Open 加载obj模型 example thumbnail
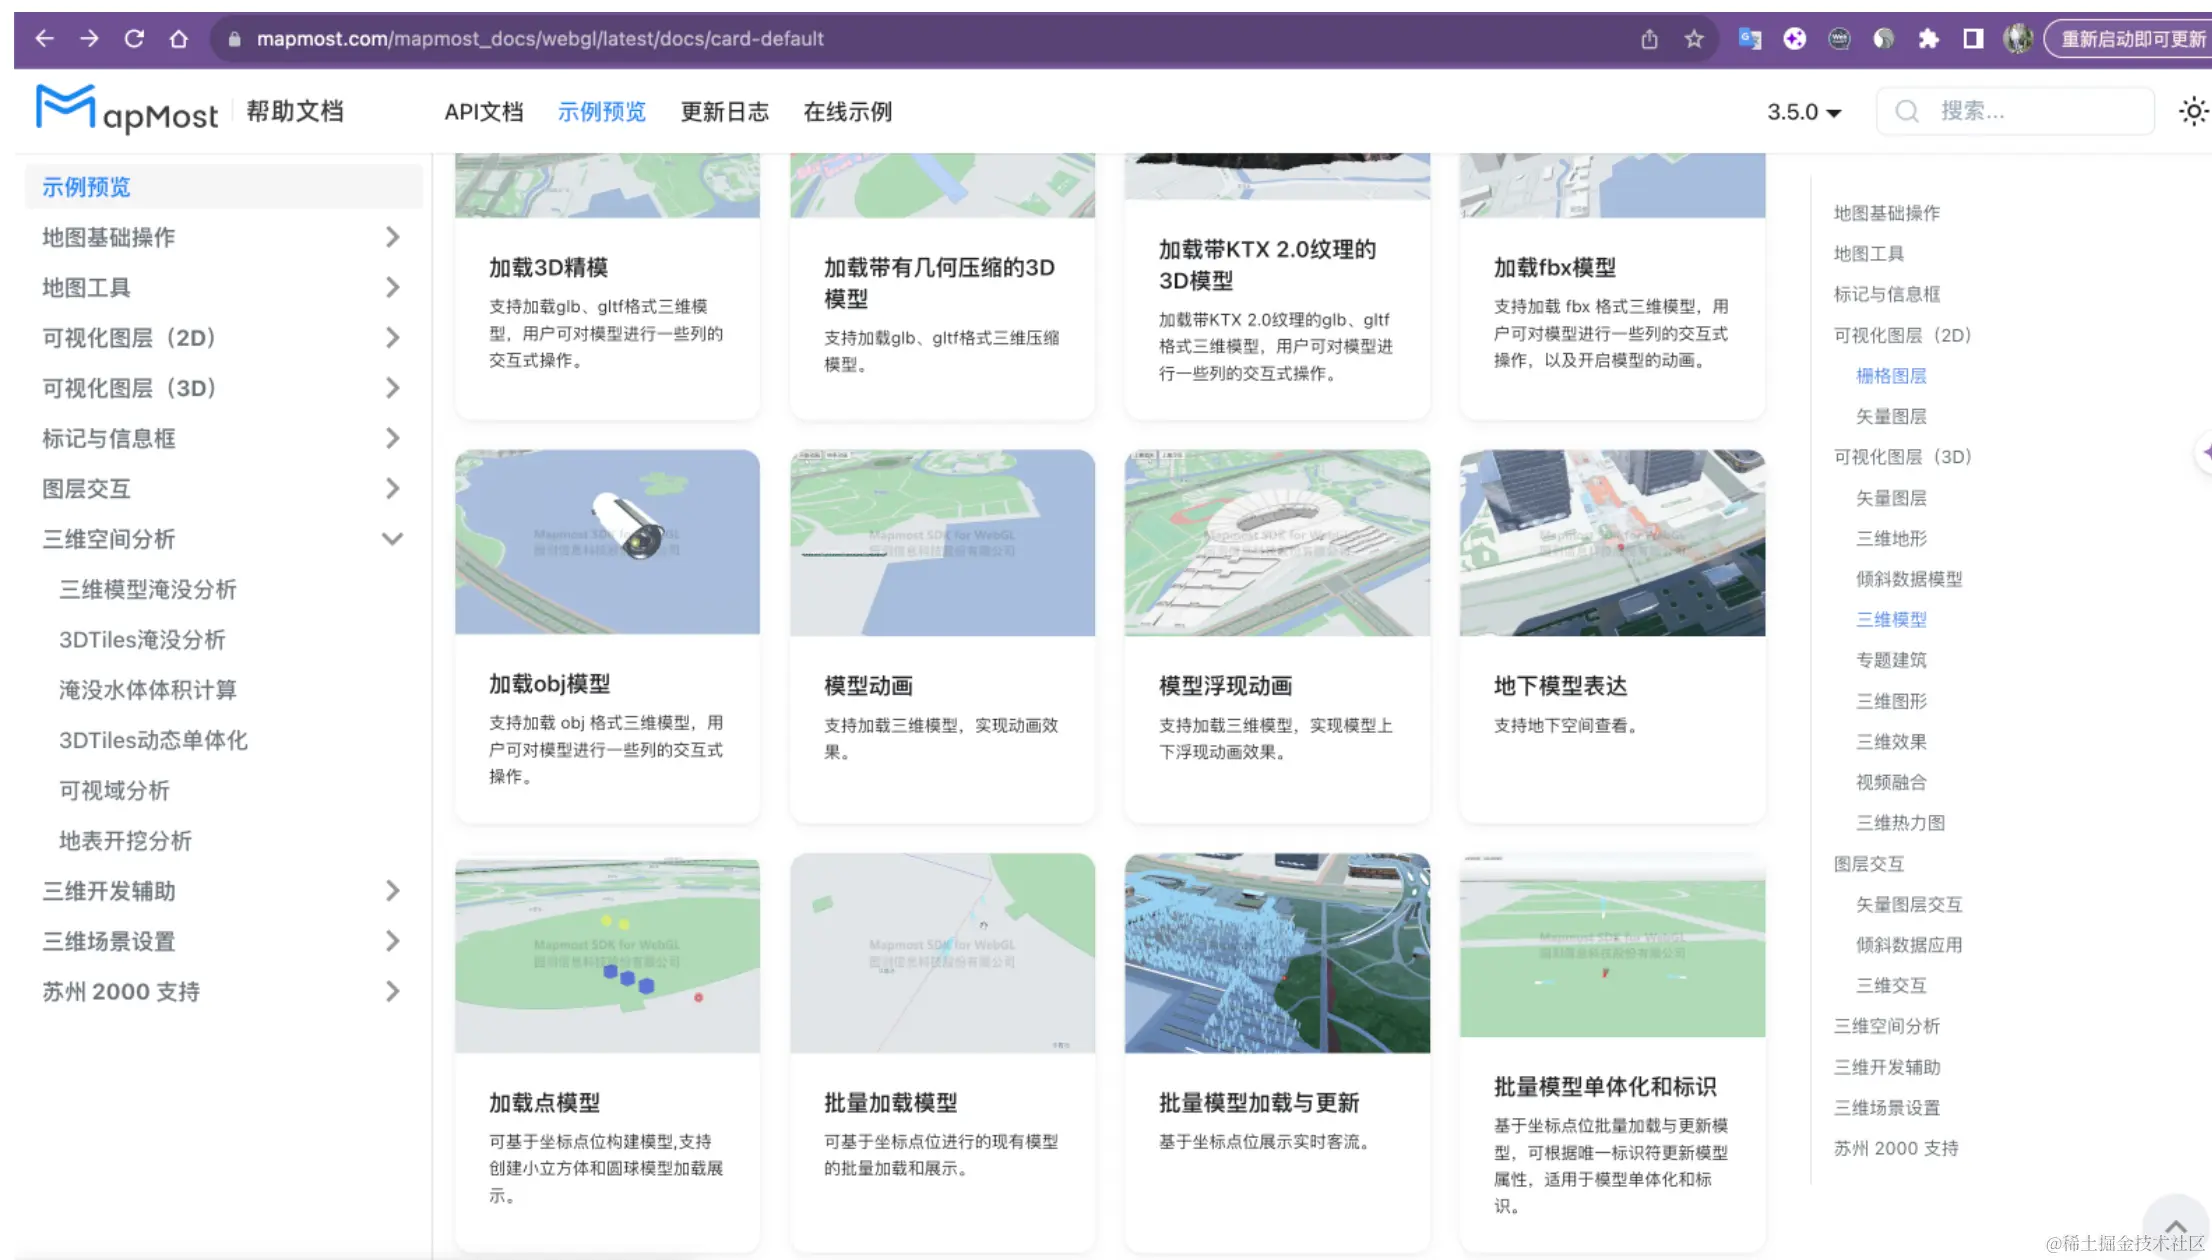 click(607, 542)
